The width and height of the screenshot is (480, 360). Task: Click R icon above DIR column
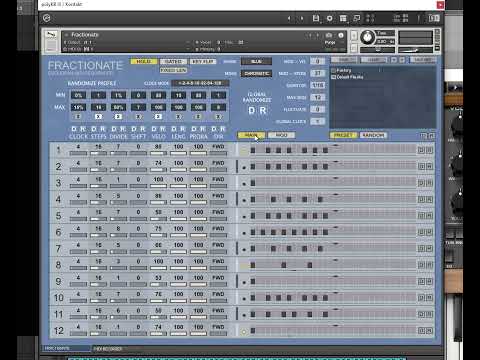[x=223, y=129]
